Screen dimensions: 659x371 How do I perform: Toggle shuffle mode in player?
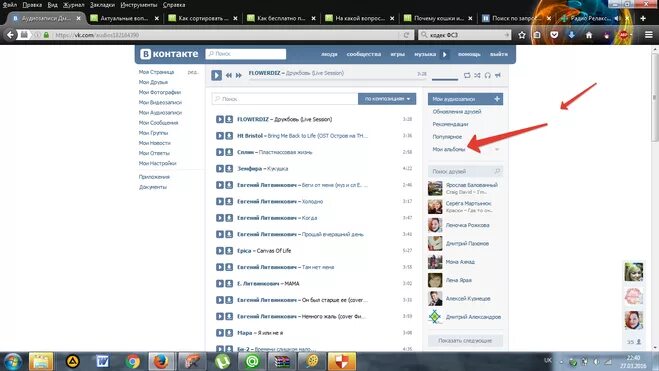coord(477,75)
